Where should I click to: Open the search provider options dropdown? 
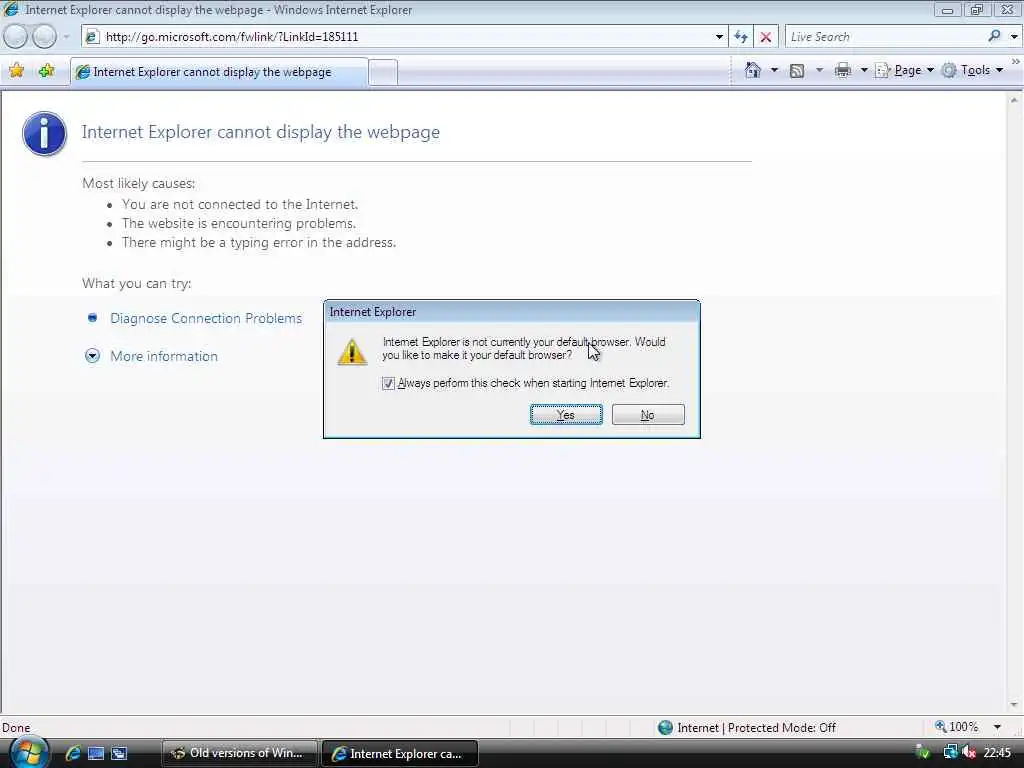pos(1014,37)
